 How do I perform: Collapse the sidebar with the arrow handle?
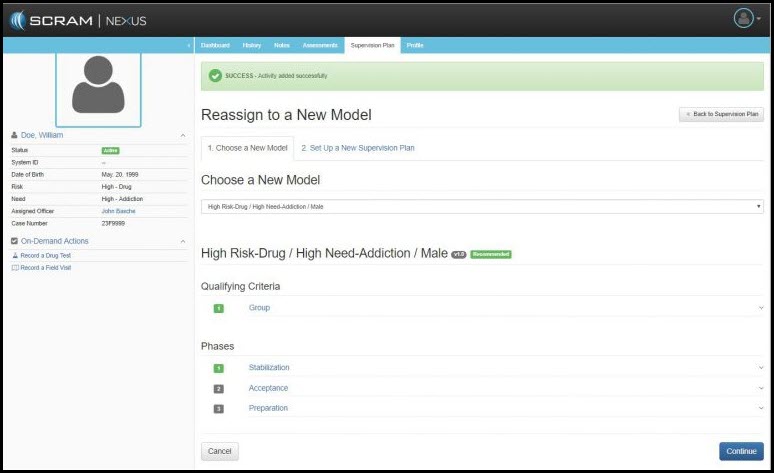tap(190, 46)
